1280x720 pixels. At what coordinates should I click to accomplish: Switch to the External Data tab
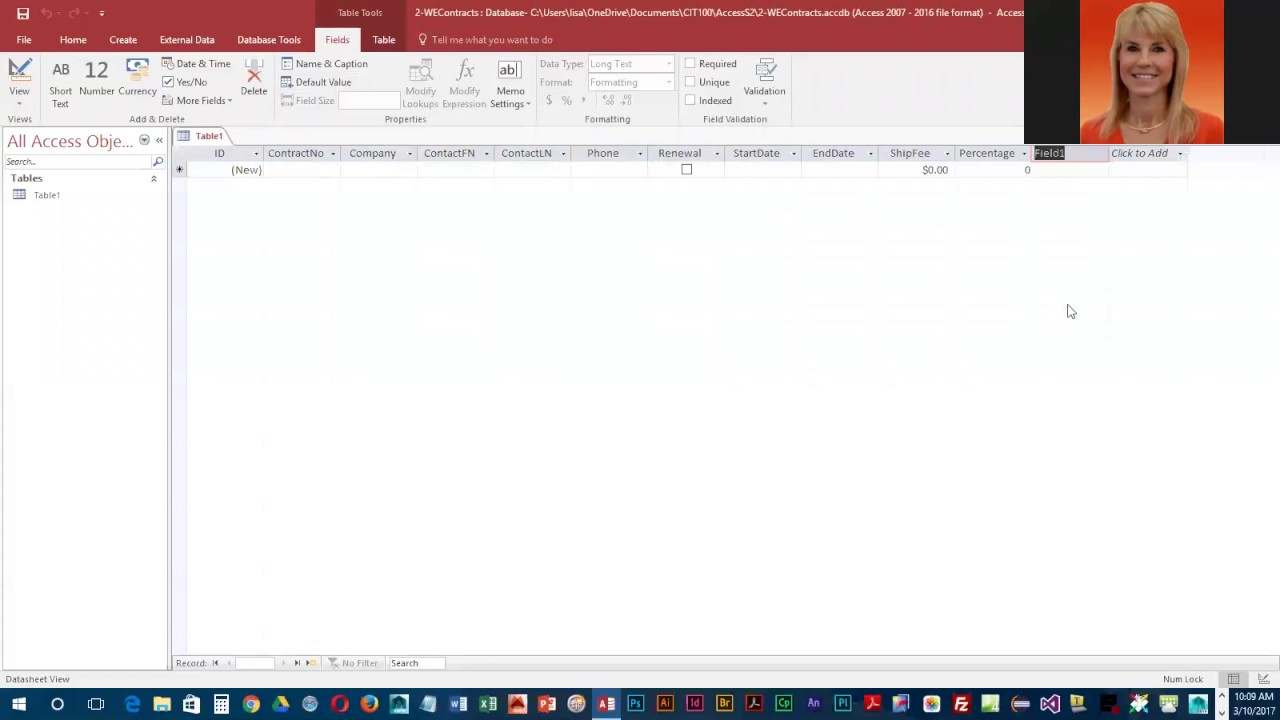[187, 40]
